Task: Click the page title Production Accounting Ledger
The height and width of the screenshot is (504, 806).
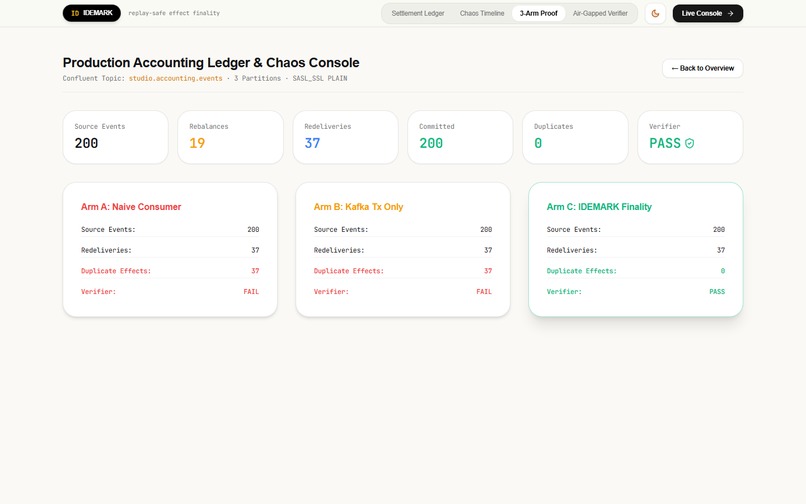Action: pyautogui.click(x=211, y=63)
